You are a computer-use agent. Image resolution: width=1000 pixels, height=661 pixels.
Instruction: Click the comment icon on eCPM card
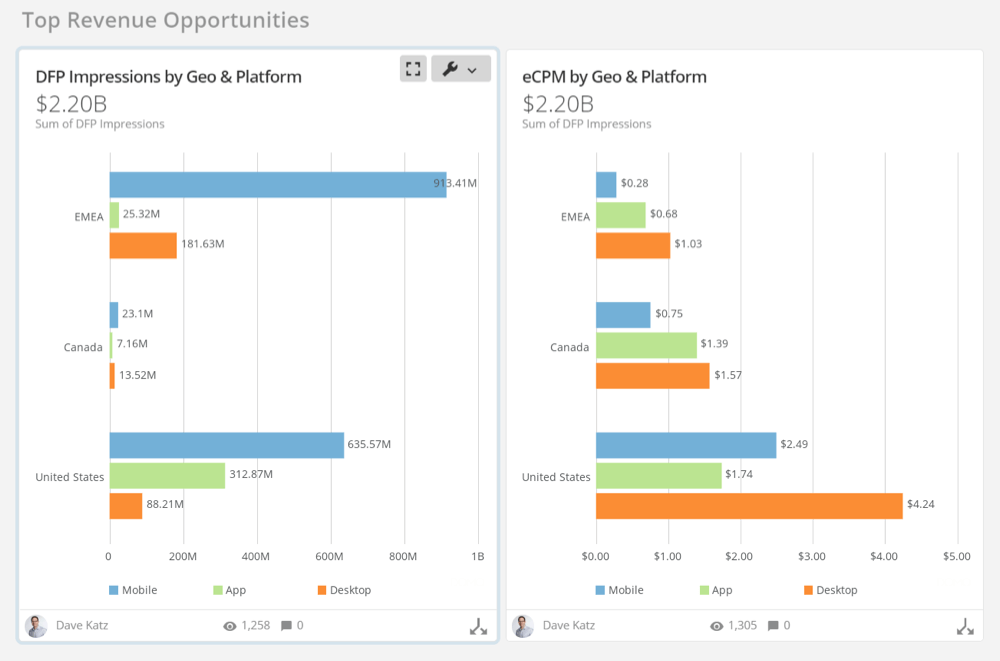pyautogui.click(x=773, y=626)
